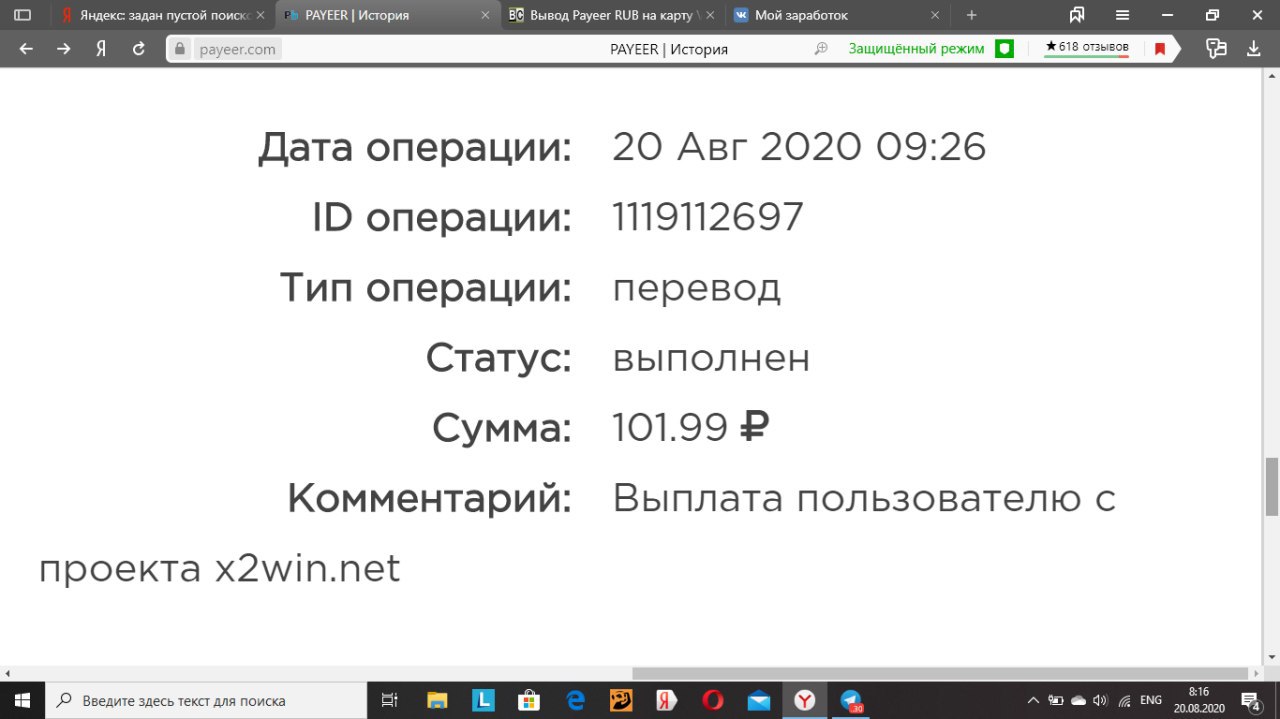Click the status value выполнен
Screen dimensions: 1280x719
[711, 358]
